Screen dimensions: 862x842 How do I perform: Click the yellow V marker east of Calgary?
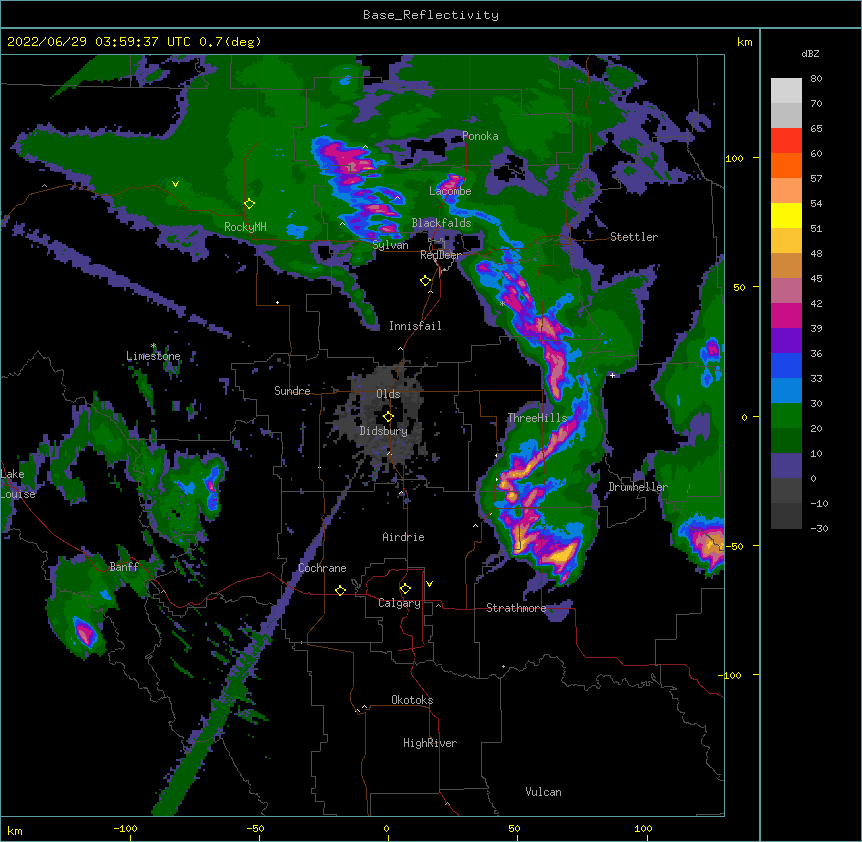[429, 584]
